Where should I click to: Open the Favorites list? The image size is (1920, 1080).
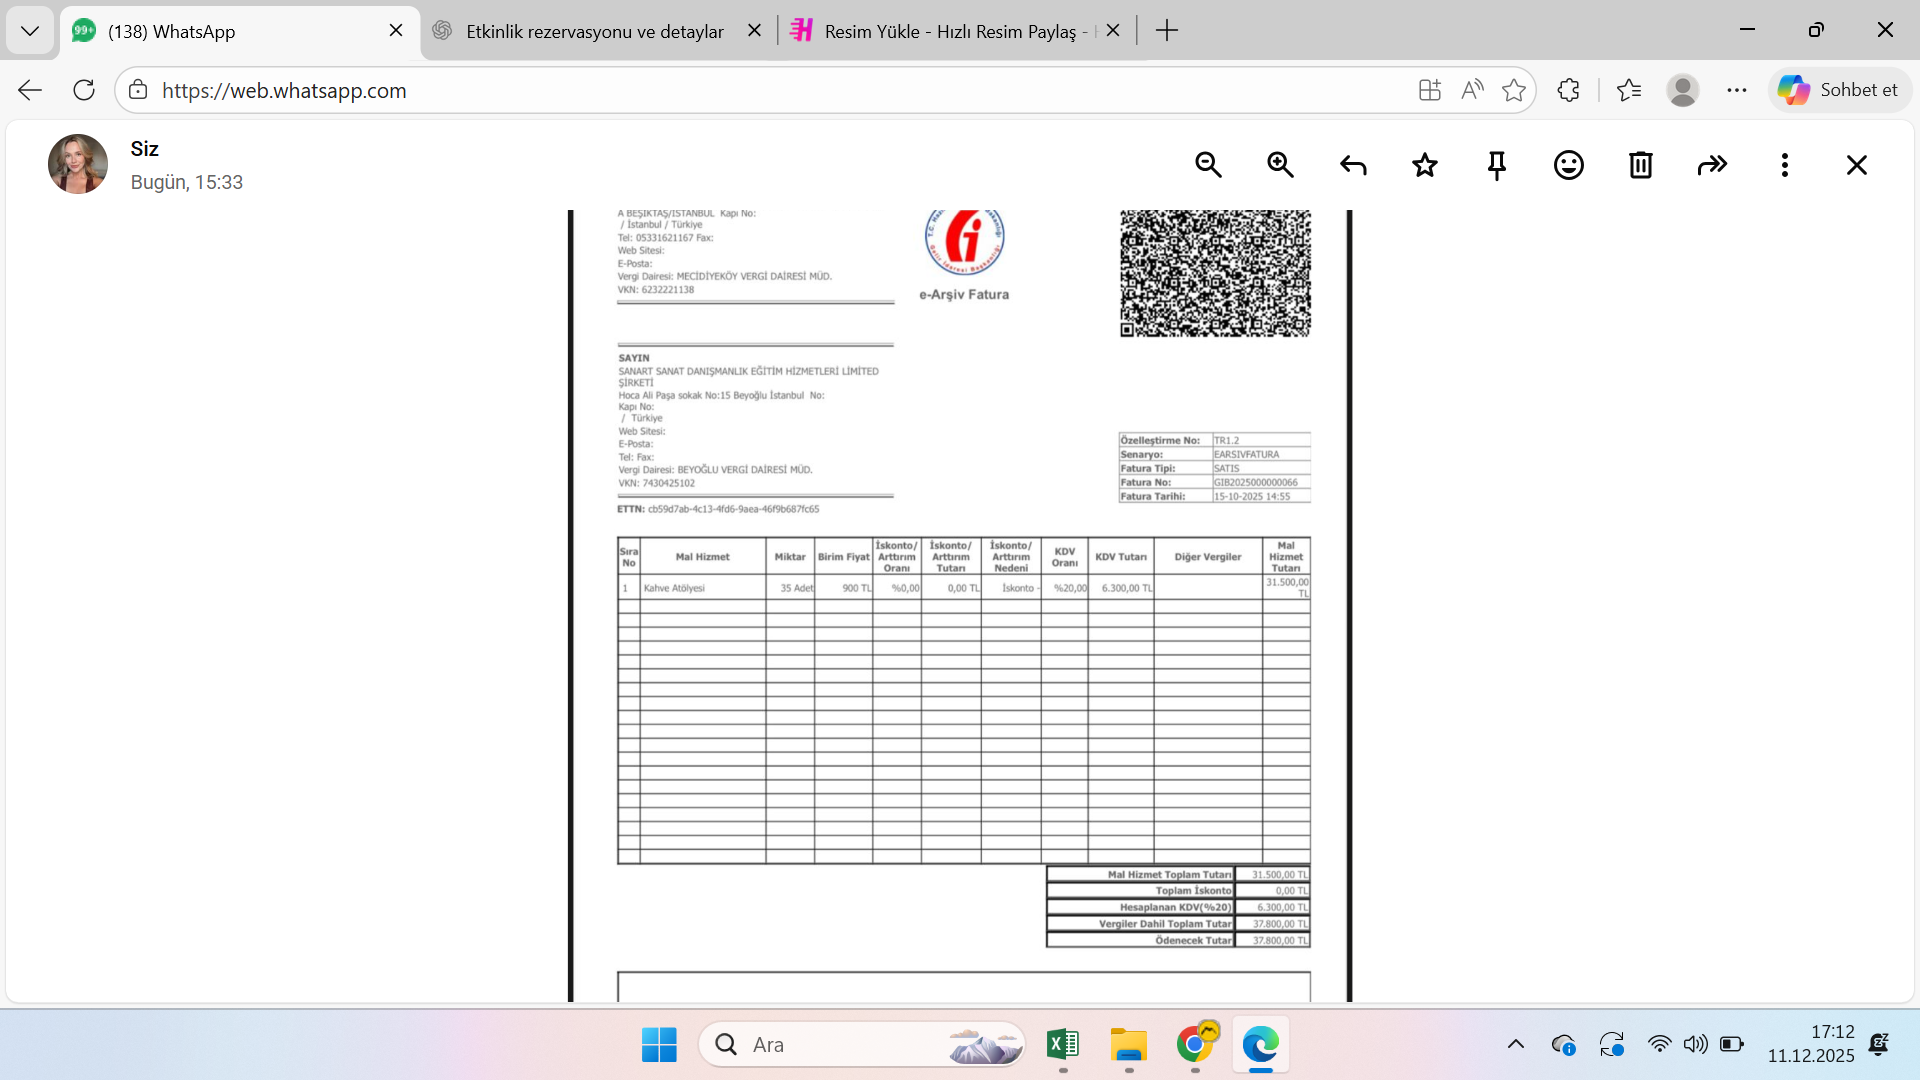point(1629,90)
